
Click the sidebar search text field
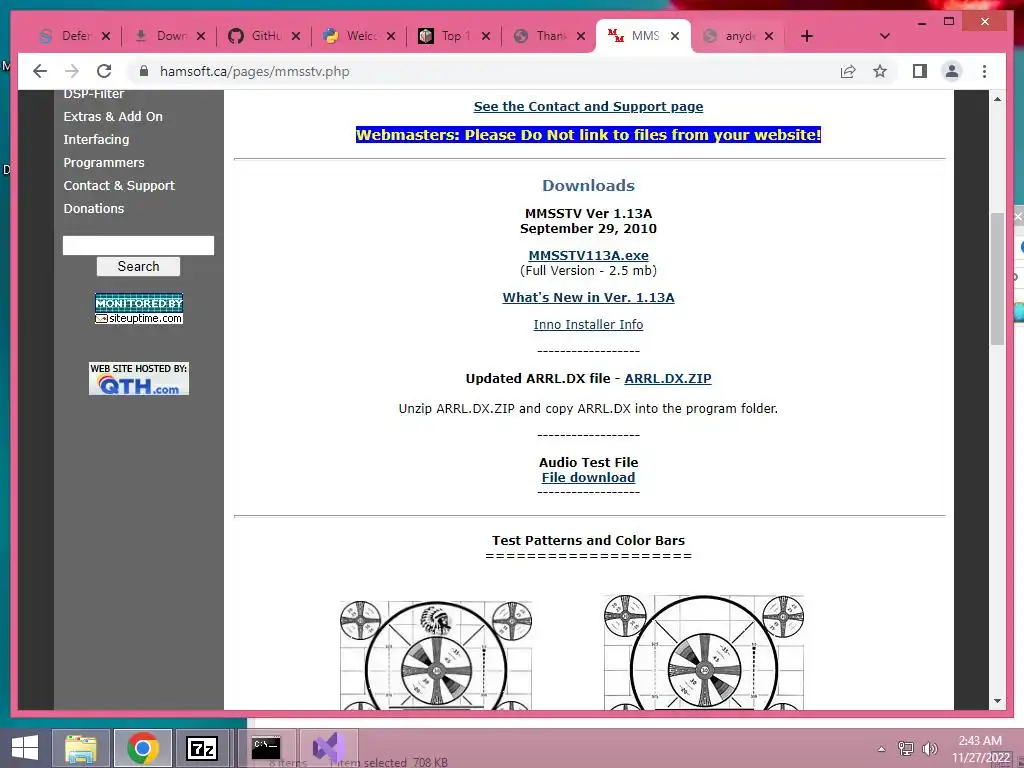tap(138, 246)
